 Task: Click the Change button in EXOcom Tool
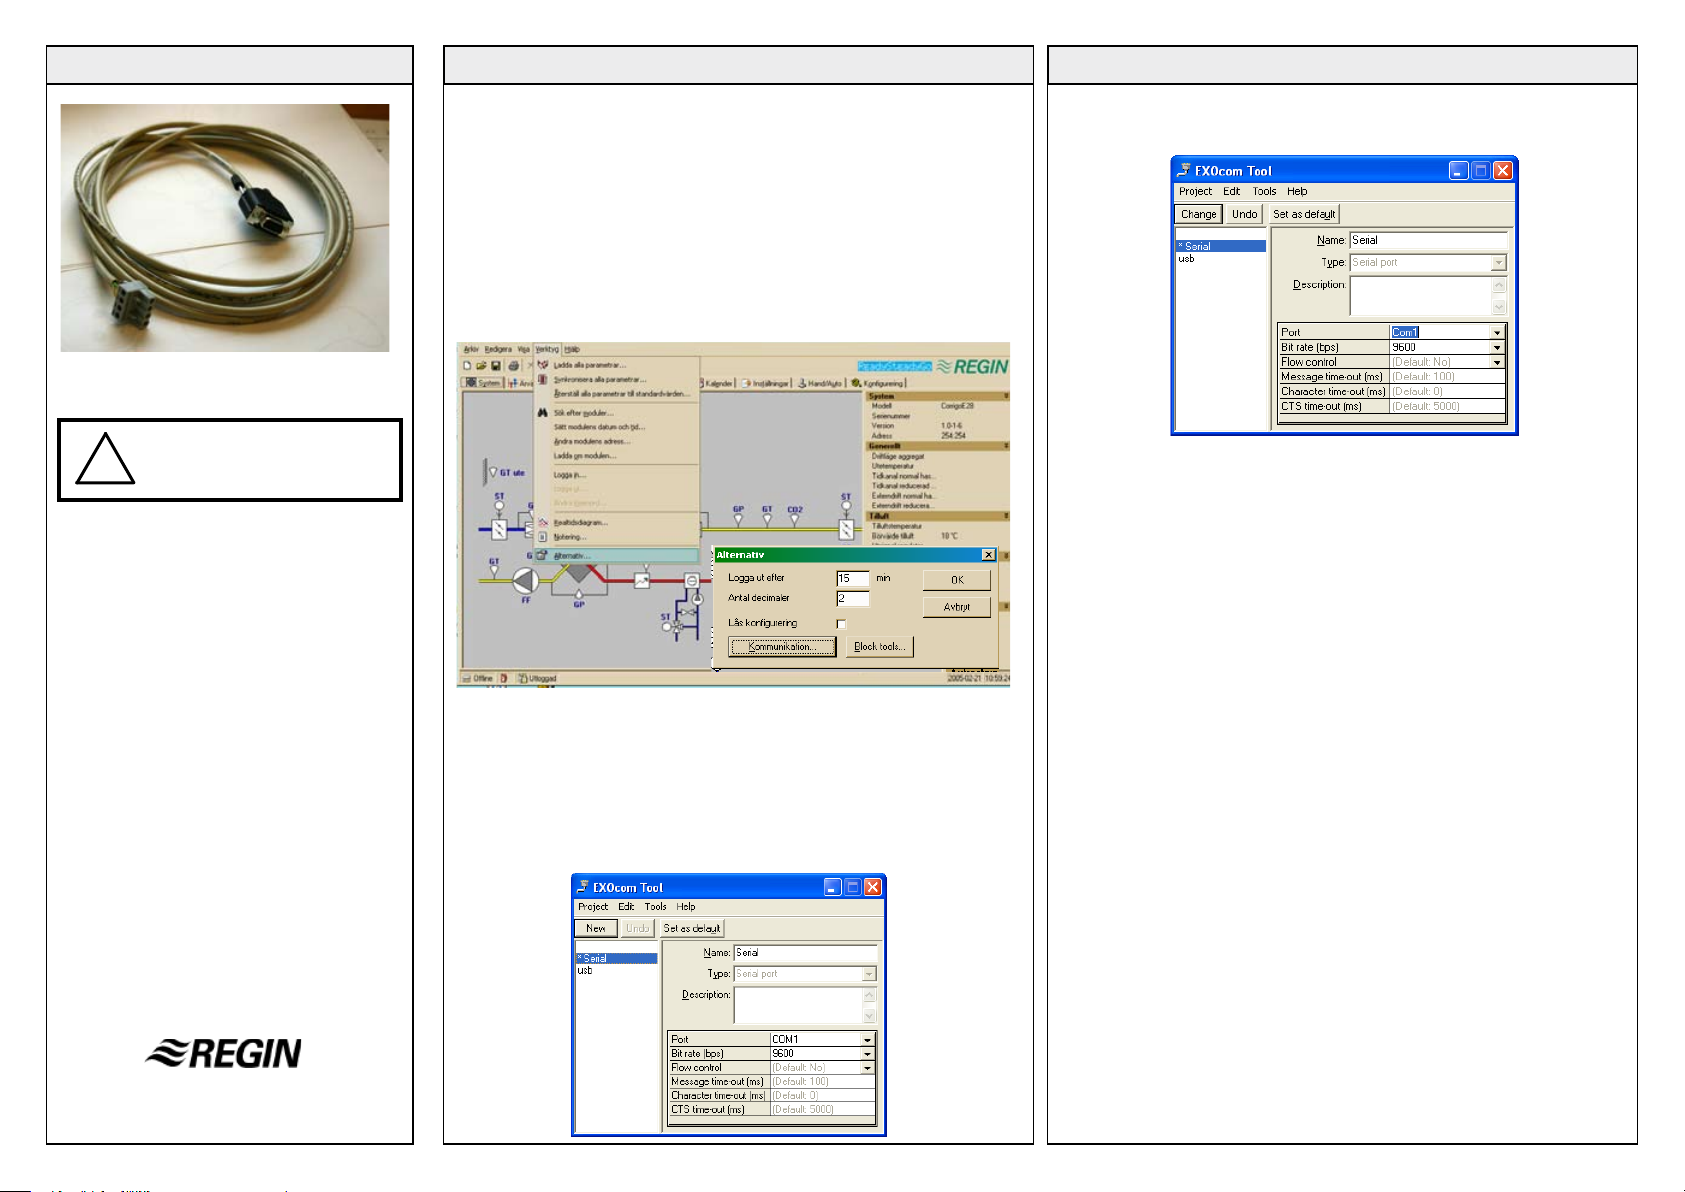pos(1198,214)
